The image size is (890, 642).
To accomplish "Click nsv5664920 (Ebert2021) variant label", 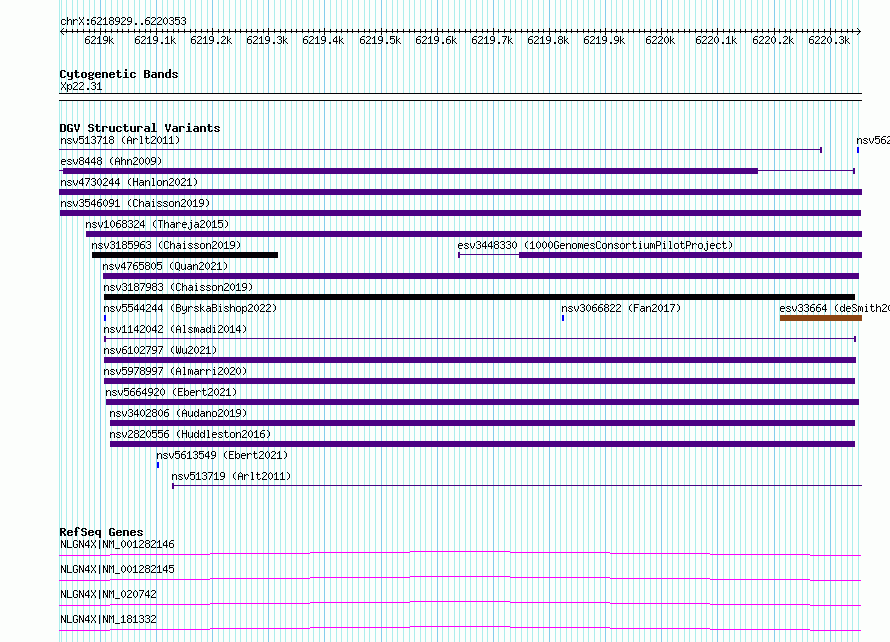I will click(171, 392).
